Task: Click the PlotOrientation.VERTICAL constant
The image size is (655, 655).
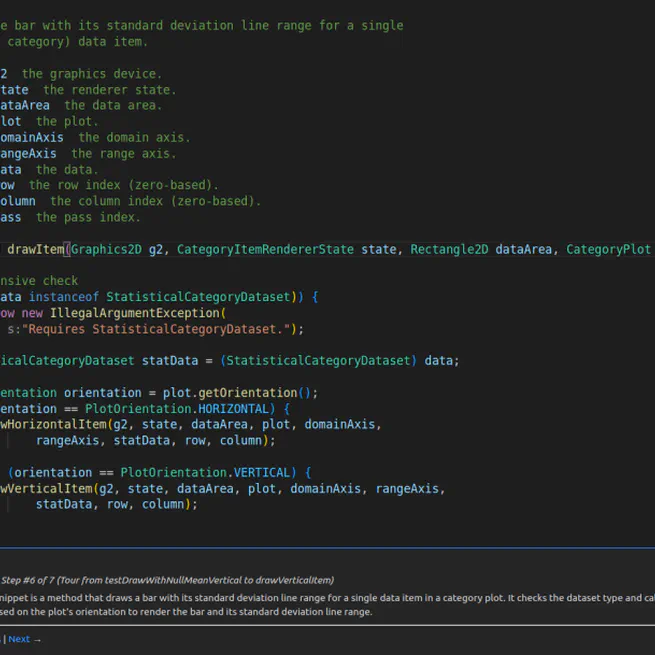Action: [x=205, y=472]
